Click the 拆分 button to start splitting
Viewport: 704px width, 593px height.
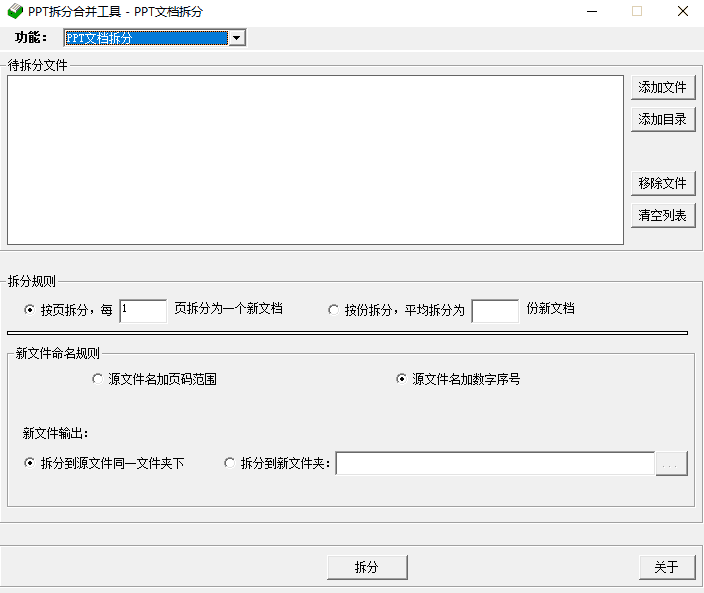tap(367, 567)
